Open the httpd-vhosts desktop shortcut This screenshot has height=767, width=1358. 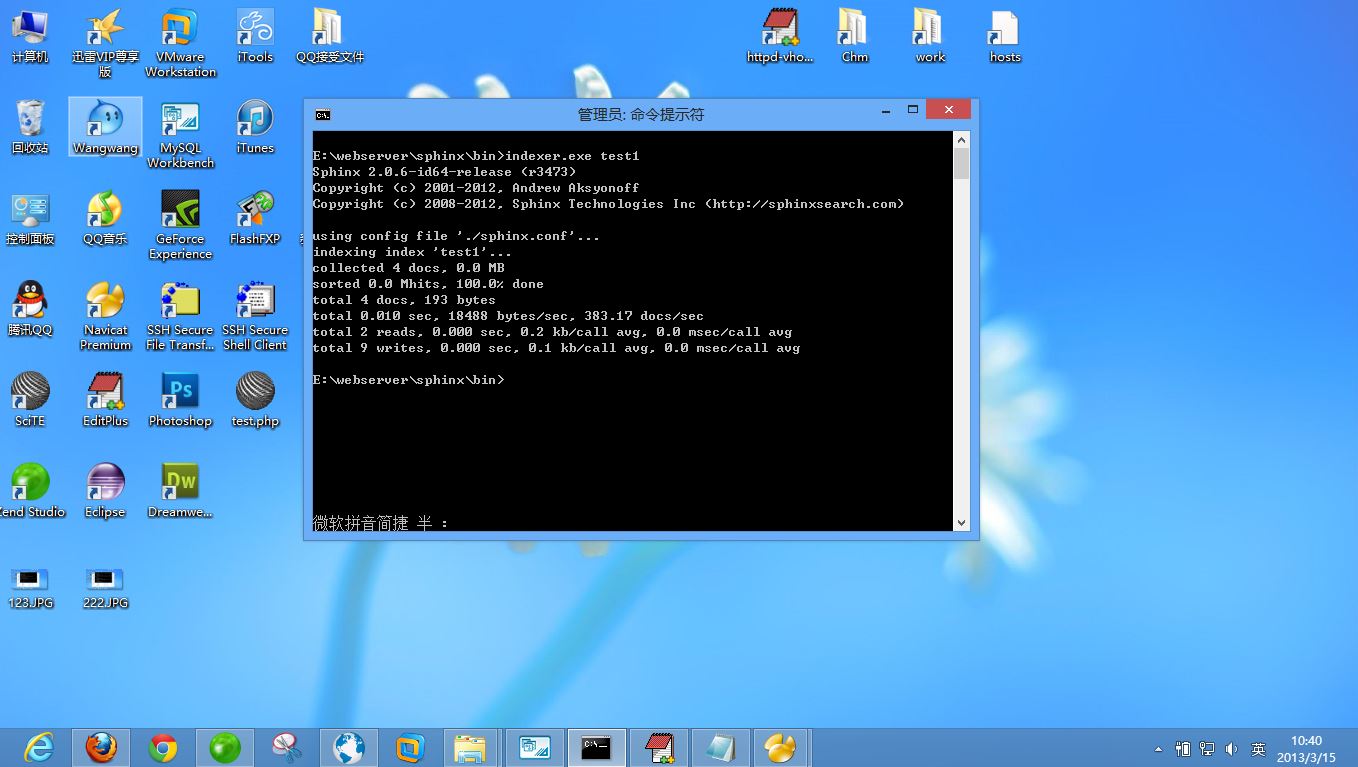(x=780, y=36)
